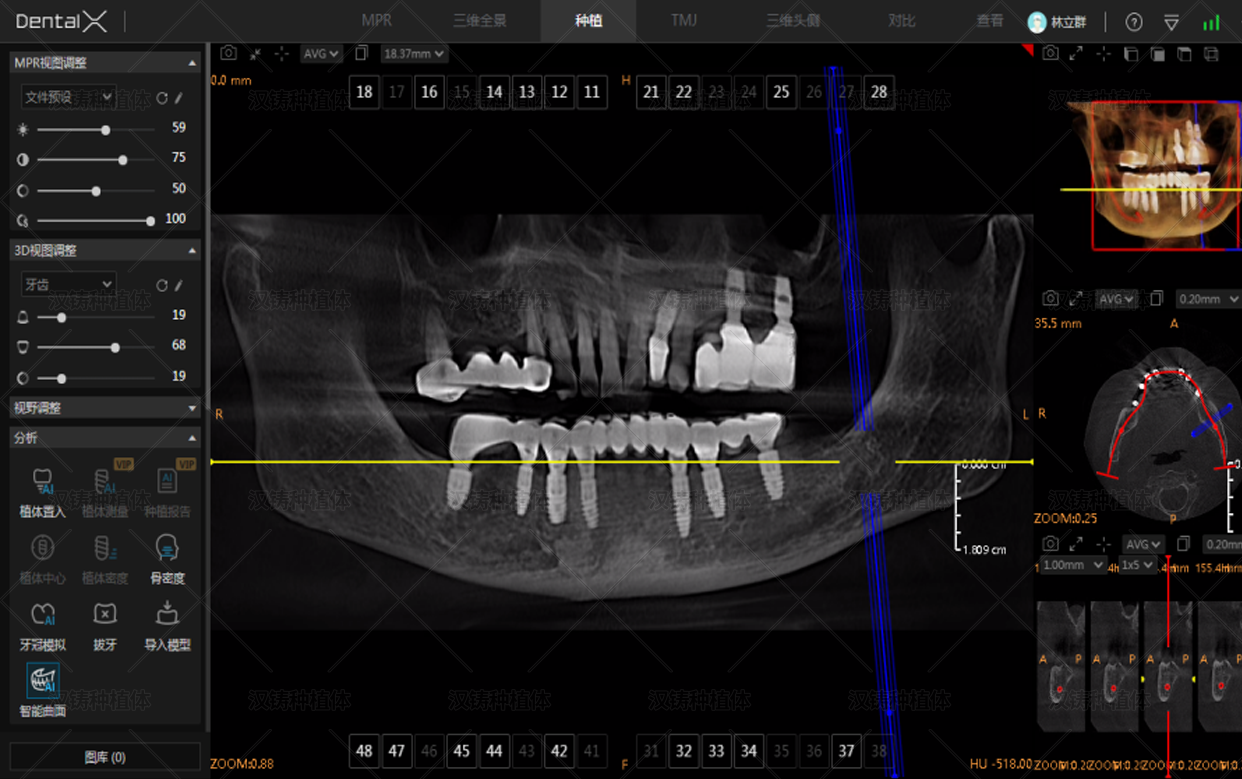The height and width of the screenshot is (779, 1242).
Task: Open the help question mark icon
Action: [x=1134, y=22]
